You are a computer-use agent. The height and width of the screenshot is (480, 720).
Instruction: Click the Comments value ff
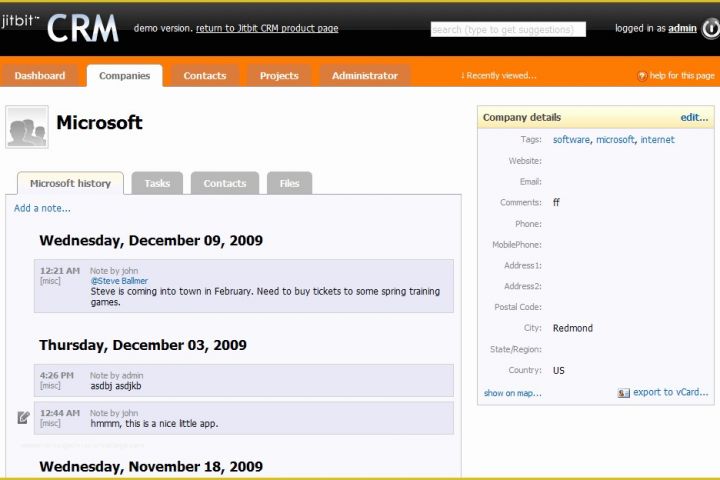556,202
